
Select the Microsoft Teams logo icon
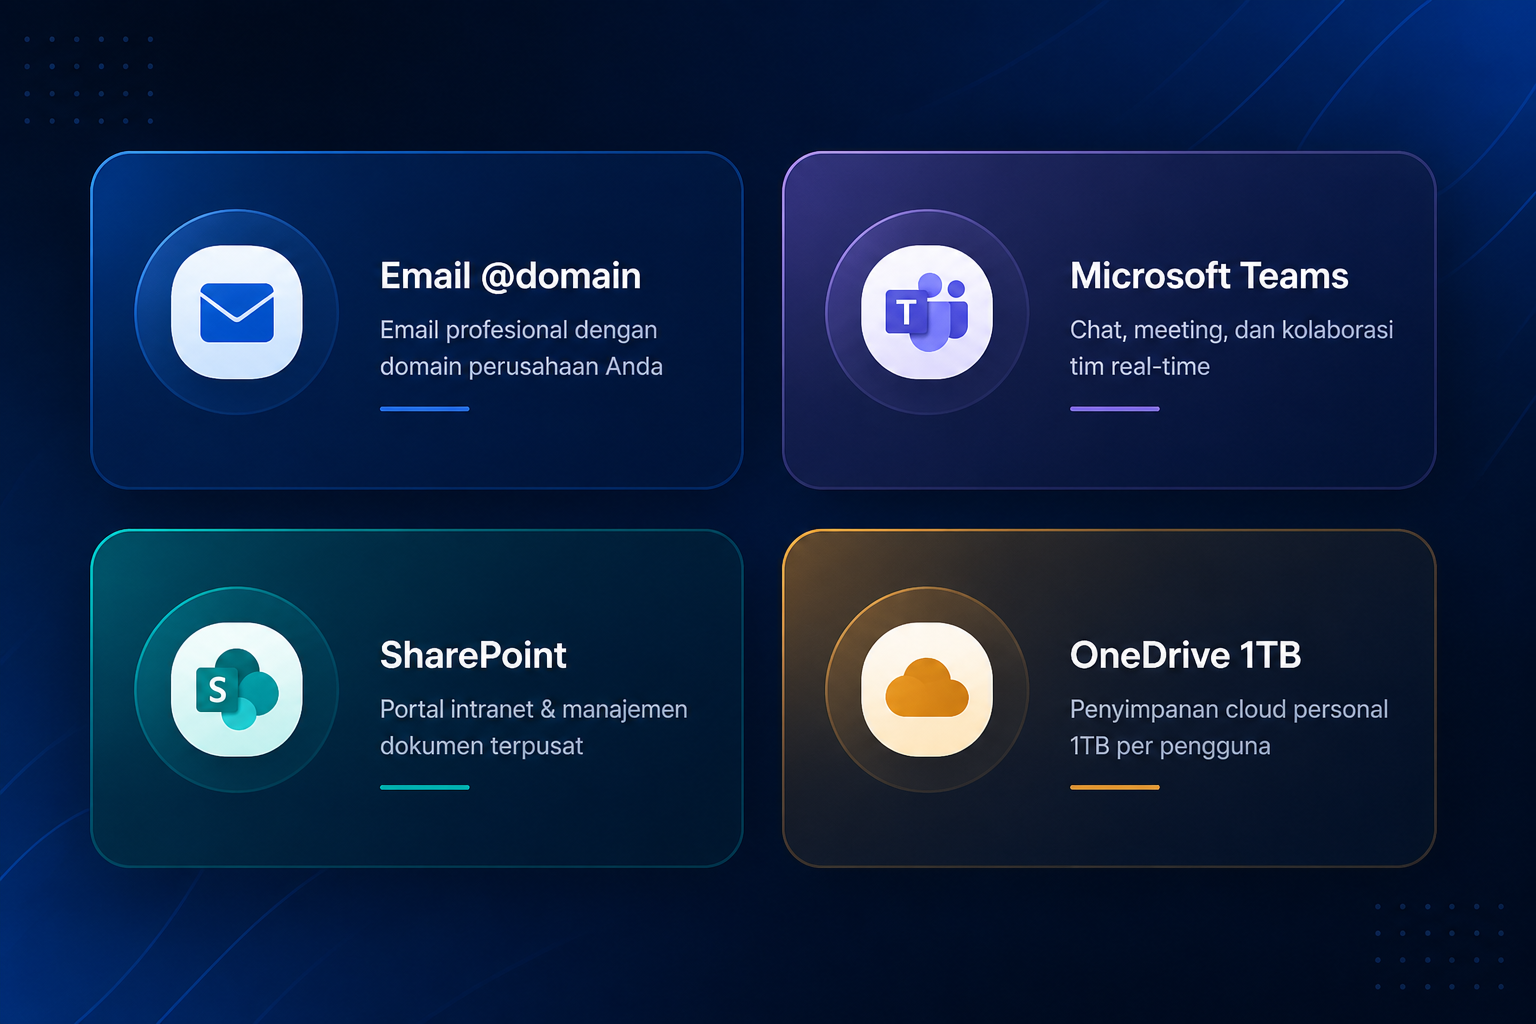[927, 312]
